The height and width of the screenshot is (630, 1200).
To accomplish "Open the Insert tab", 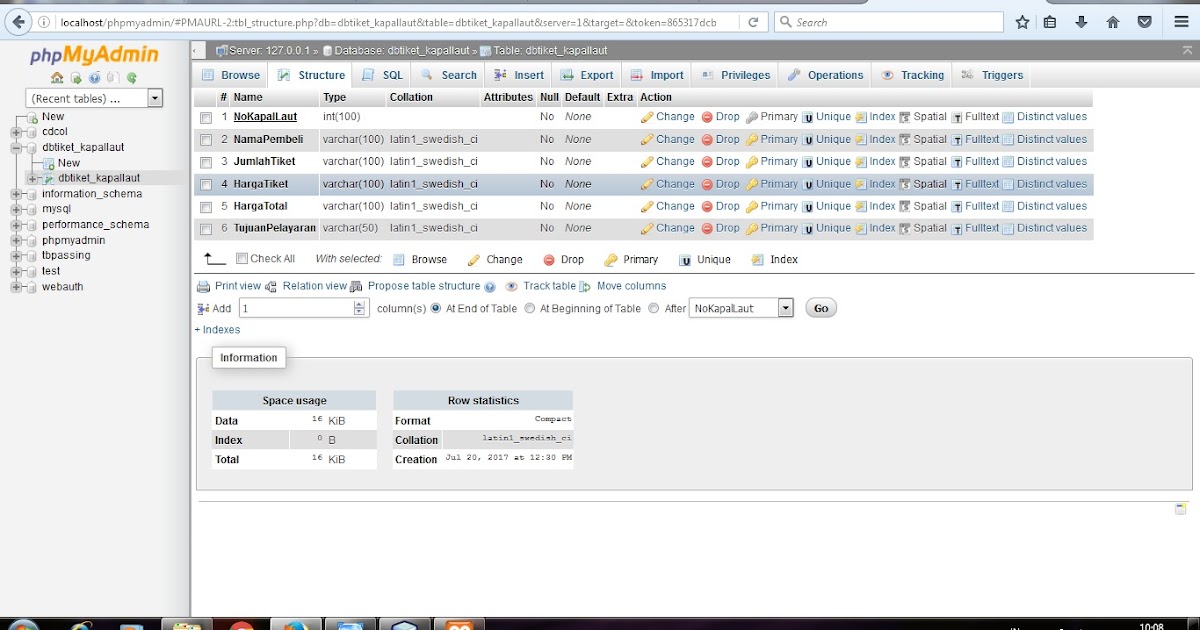I will (x=519, y=75).
